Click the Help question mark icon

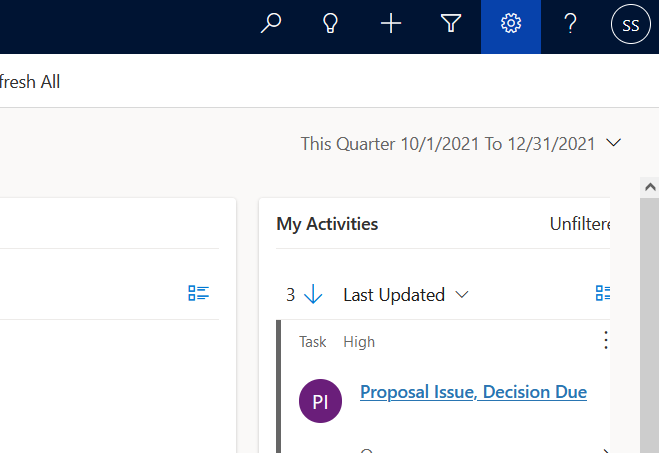pyautogui.click(x=571, y=25)
